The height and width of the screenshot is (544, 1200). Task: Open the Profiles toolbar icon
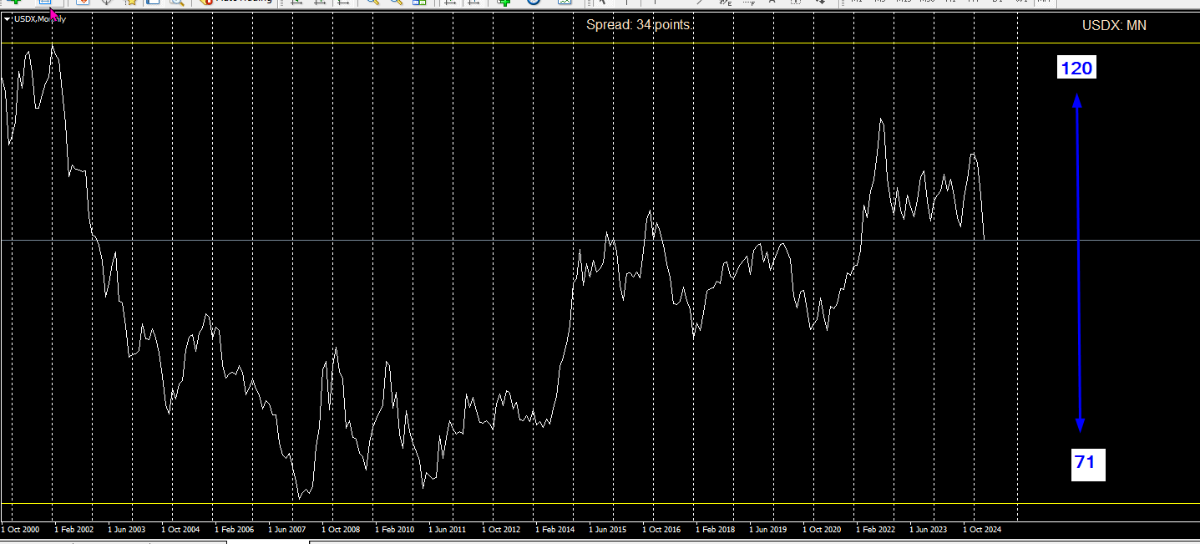coord(45,3)
